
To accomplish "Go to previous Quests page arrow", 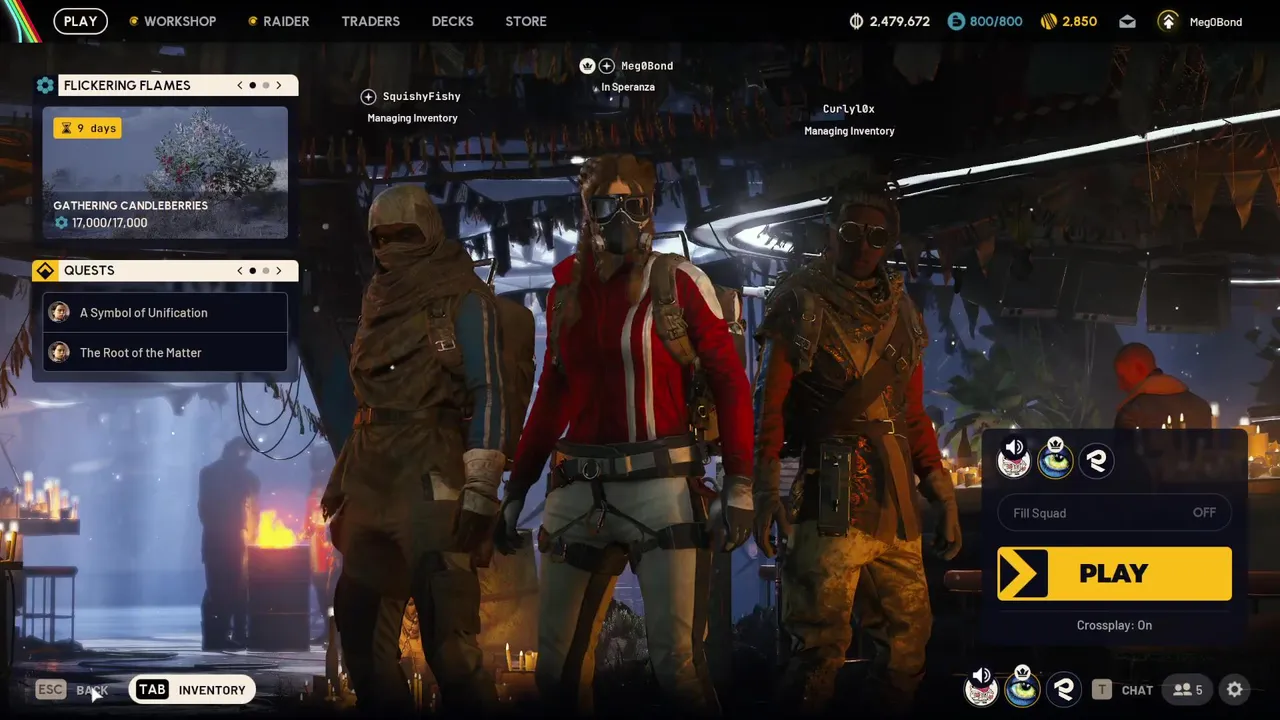I will 240,271.
